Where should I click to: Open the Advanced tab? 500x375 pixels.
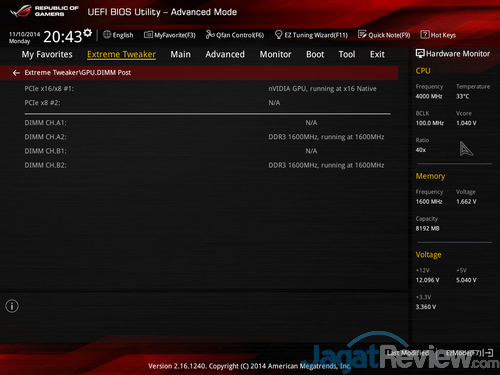click(225, 54)
